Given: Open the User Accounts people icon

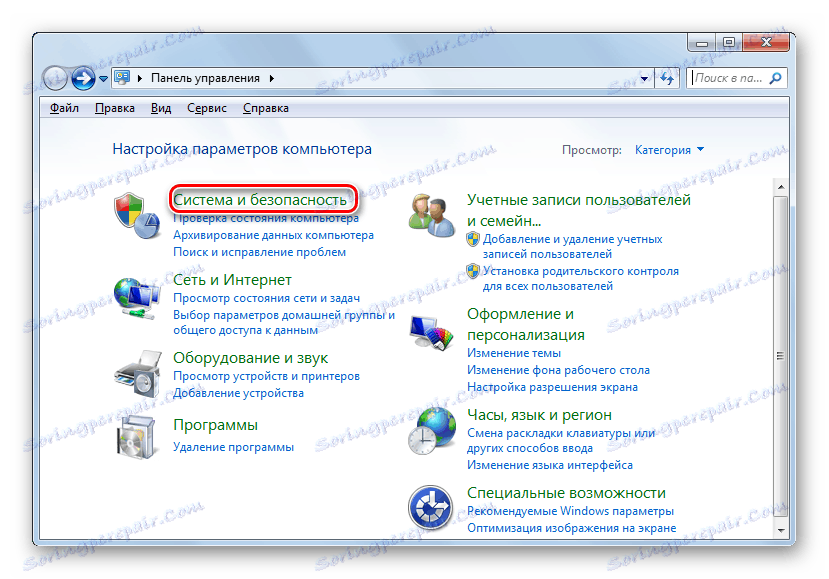Looking at the screenshot, I should 431,215.
